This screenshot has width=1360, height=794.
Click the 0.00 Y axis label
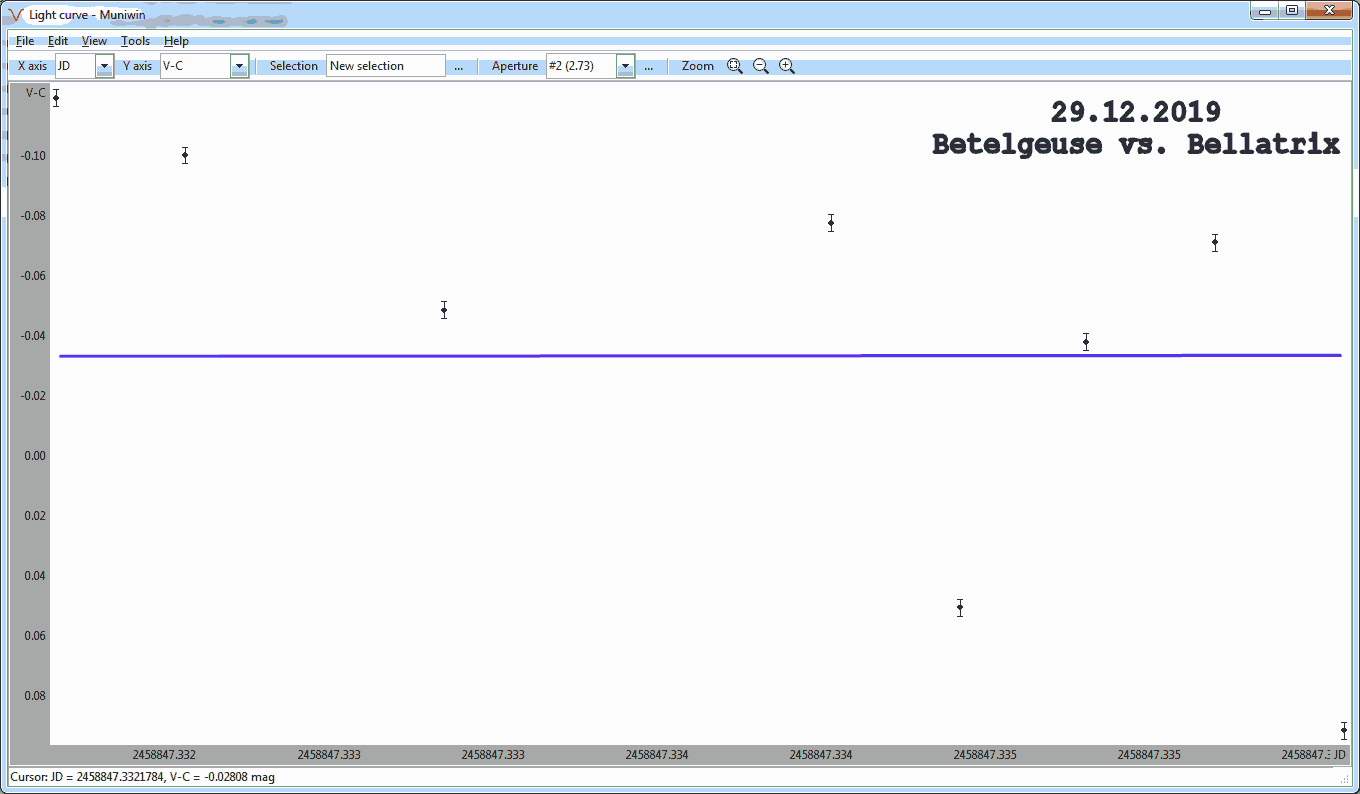click(x=35, y=456)
